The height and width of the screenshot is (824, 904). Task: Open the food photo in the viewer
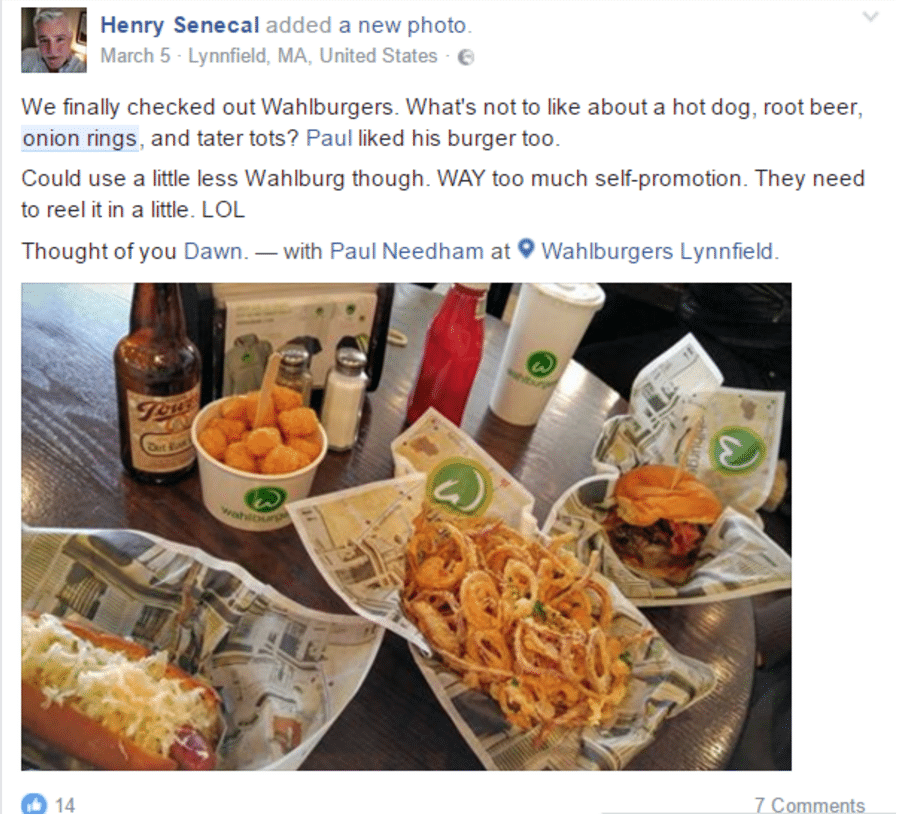406,526
